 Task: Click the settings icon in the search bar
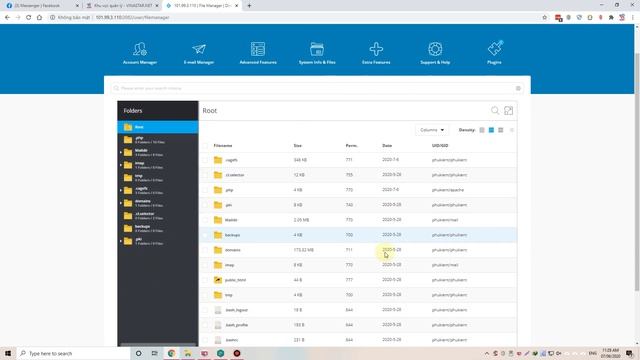[518, 88]
